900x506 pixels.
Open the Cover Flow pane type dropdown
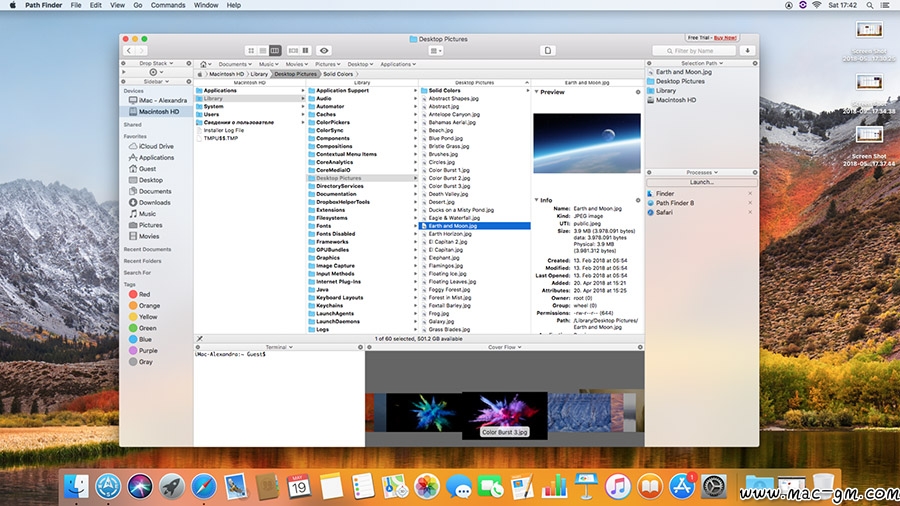click(505, 347)
